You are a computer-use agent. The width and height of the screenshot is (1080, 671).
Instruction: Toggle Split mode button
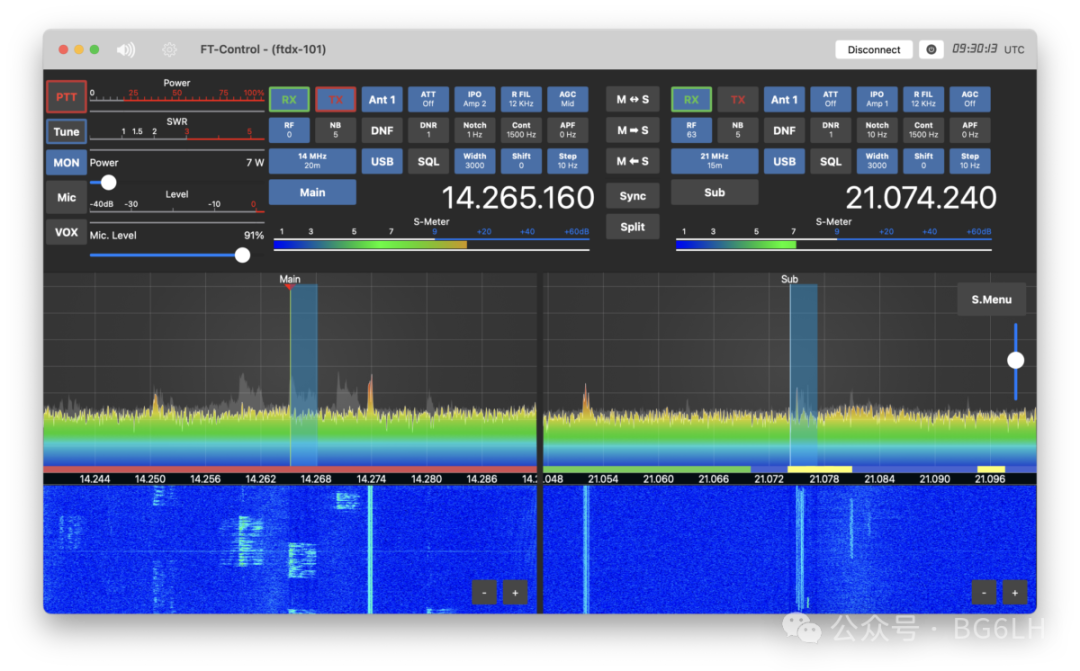tap(632, 227)
